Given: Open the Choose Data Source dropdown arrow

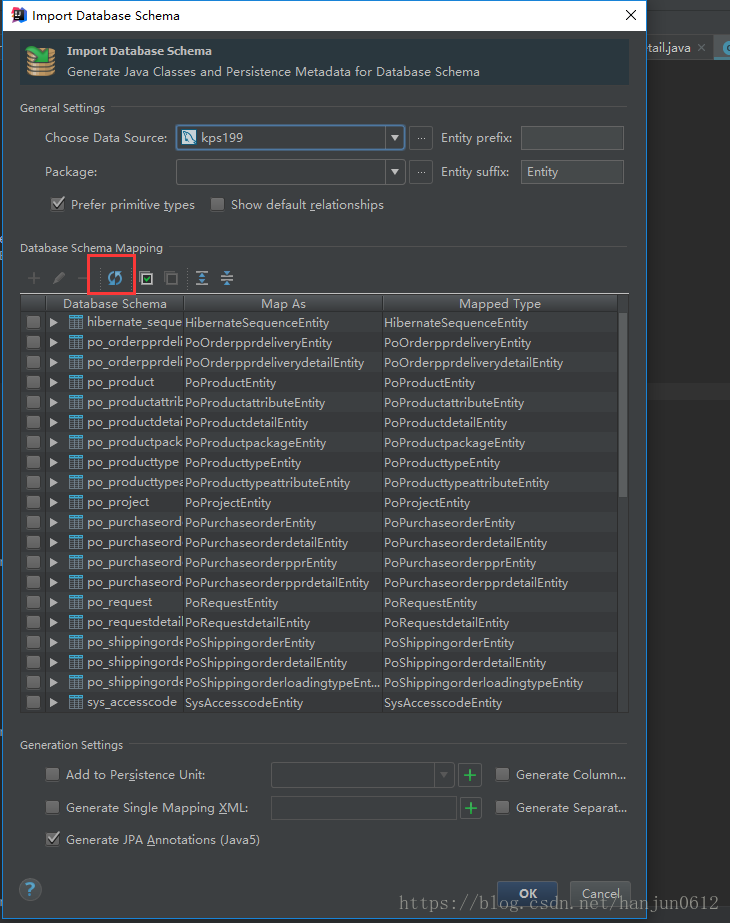Looking at the screenshot, I should click(x=395, y=138).
